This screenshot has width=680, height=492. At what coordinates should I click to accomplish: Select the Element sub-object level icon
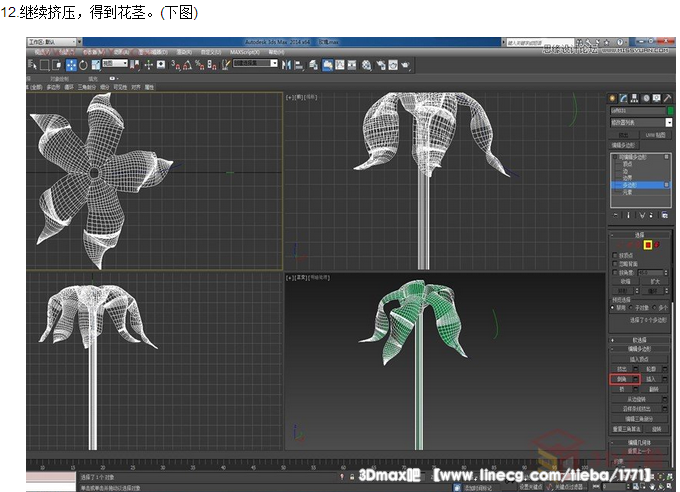657,245
